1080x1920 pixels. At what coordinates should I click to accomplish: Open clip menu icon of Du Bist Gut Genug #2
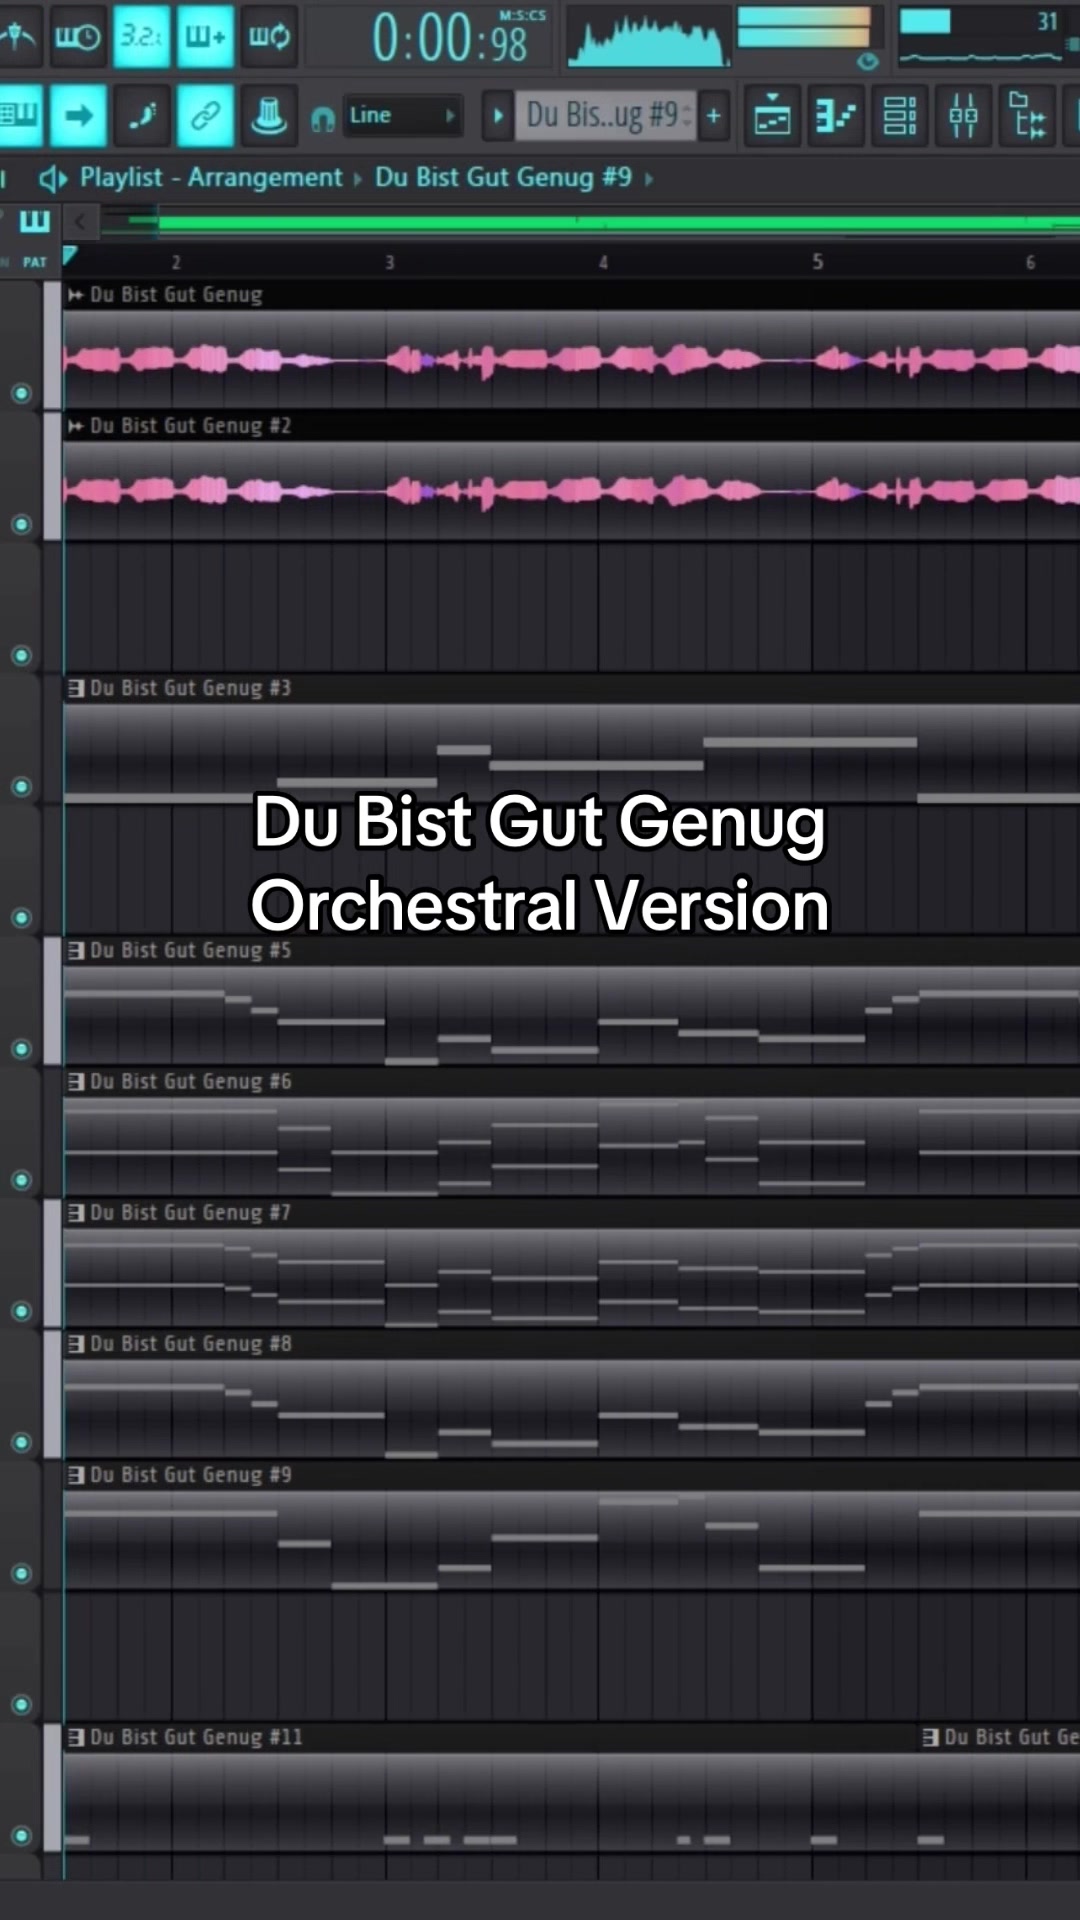click(x=76, y=426)
